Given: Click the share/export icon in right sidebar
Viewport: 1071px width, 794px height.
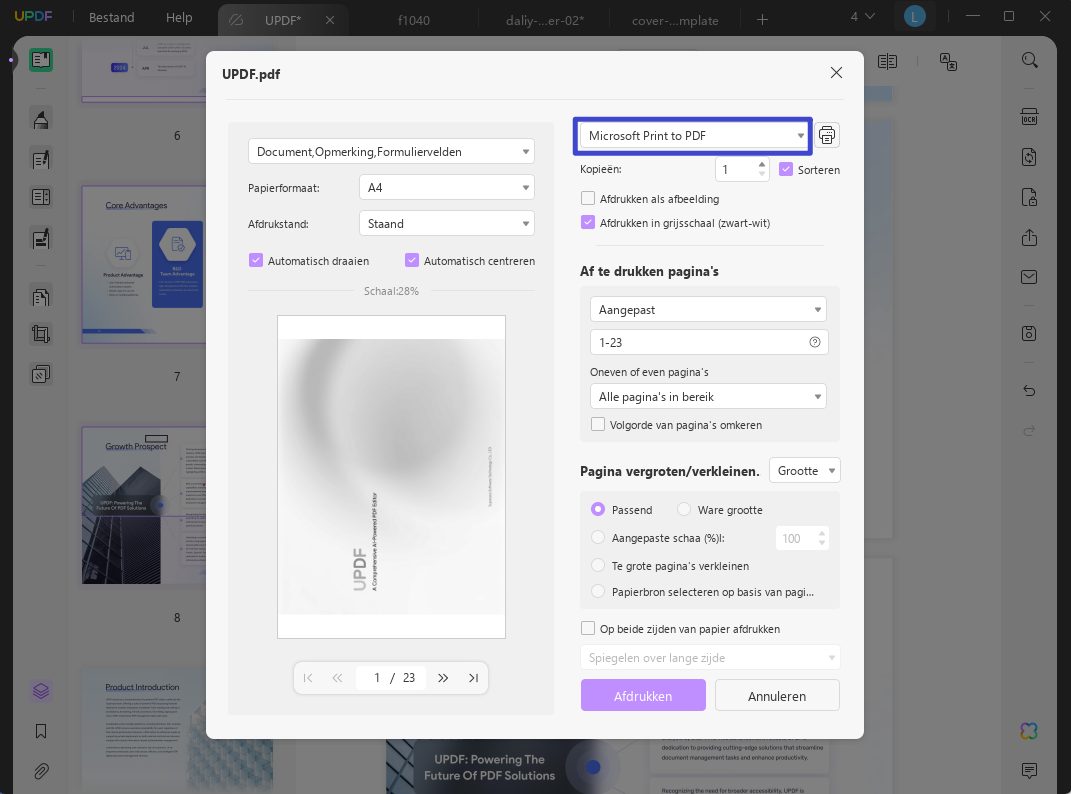Looking at the screenshot, I should (x=1029, y=237).
